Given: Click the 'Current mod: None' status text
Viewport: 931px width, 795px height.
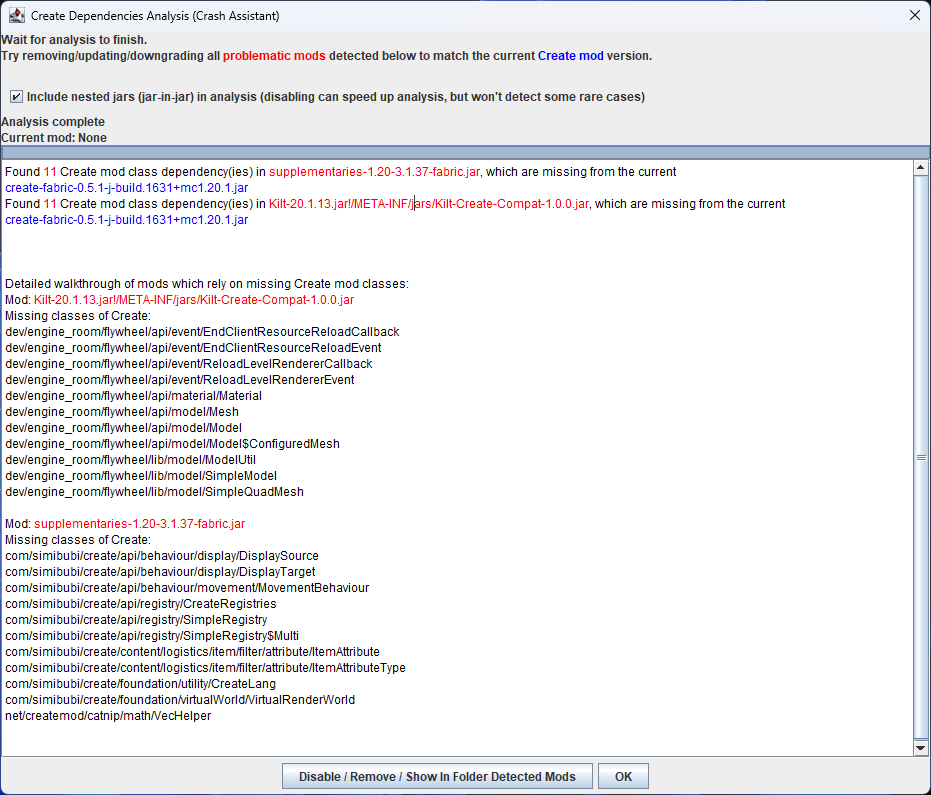Looking at the screenshot, I should [x=54, y=138].
